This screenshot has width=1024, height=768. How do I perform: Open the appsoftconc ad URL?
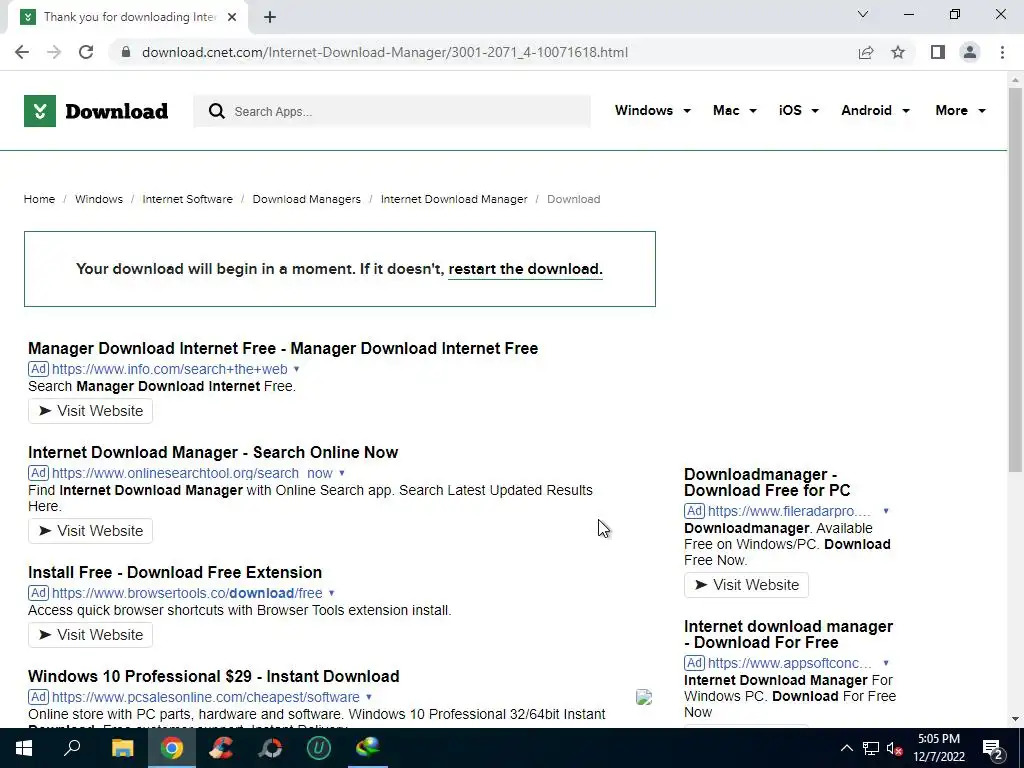pyautogui.click(x=790, y=664)
